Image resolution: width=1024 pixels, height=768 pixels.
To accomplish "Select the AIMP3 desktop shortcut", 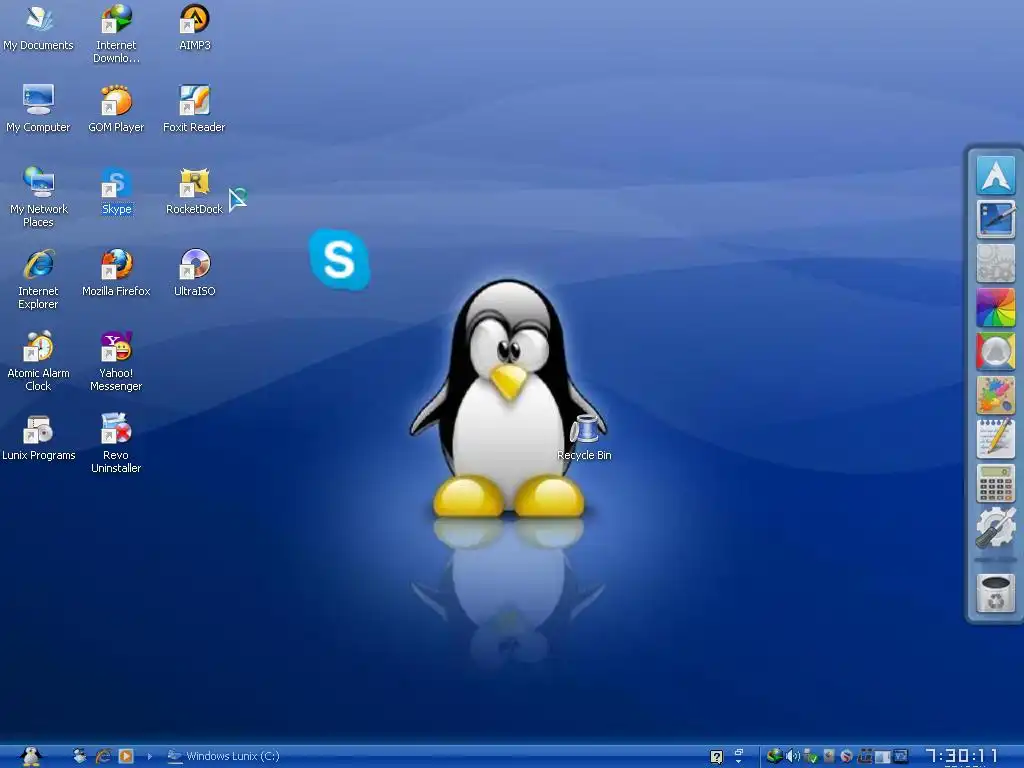I will click(195, 28).
